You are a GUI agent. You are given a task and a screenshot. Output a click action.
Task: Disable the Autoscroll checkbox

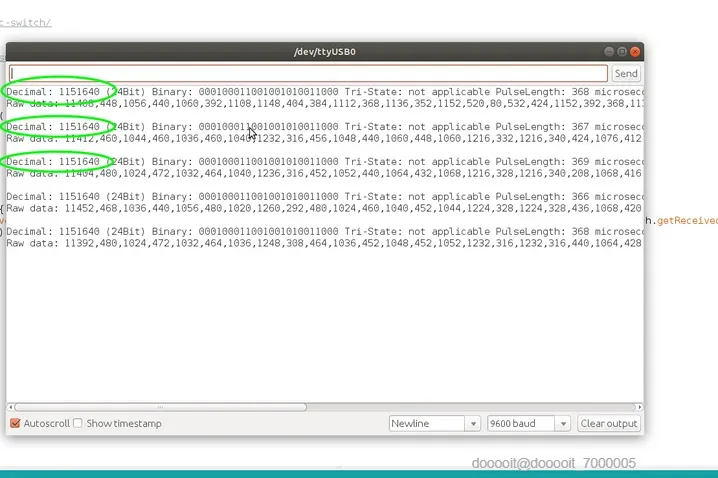(x=15, y=423)
